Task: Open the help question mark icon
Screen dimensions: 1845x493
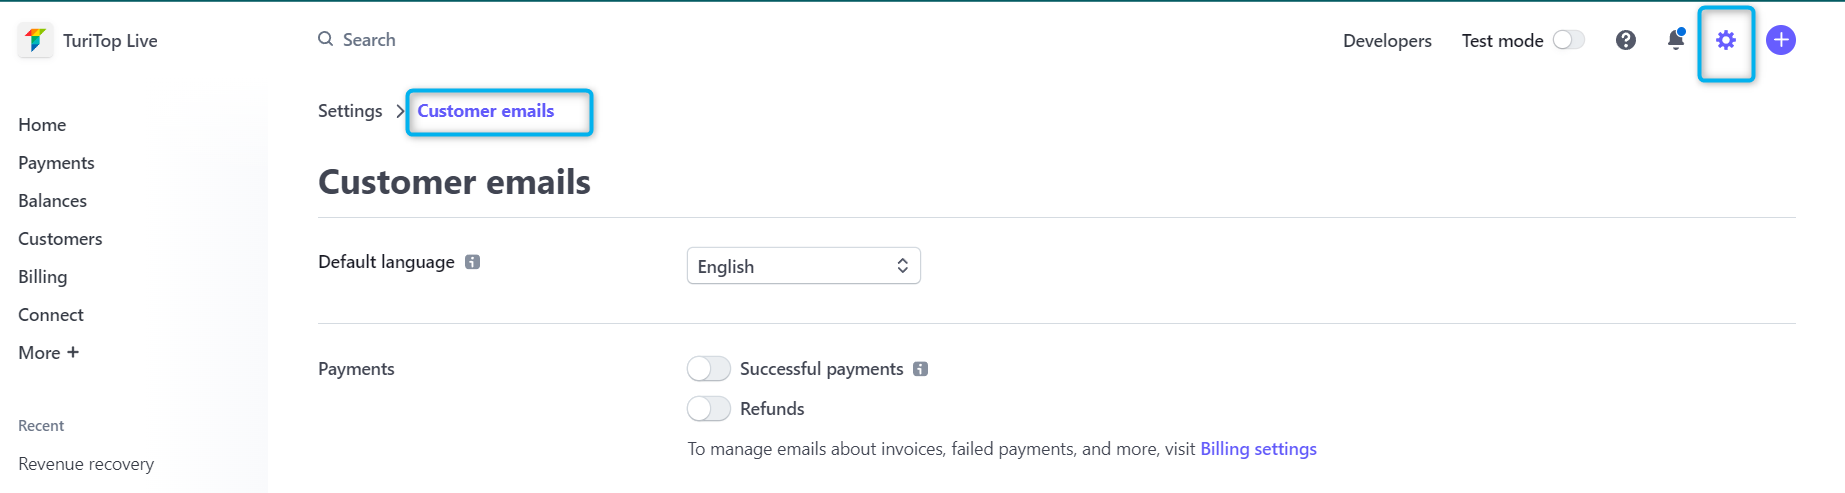Action: click(x=1626, y=40)
